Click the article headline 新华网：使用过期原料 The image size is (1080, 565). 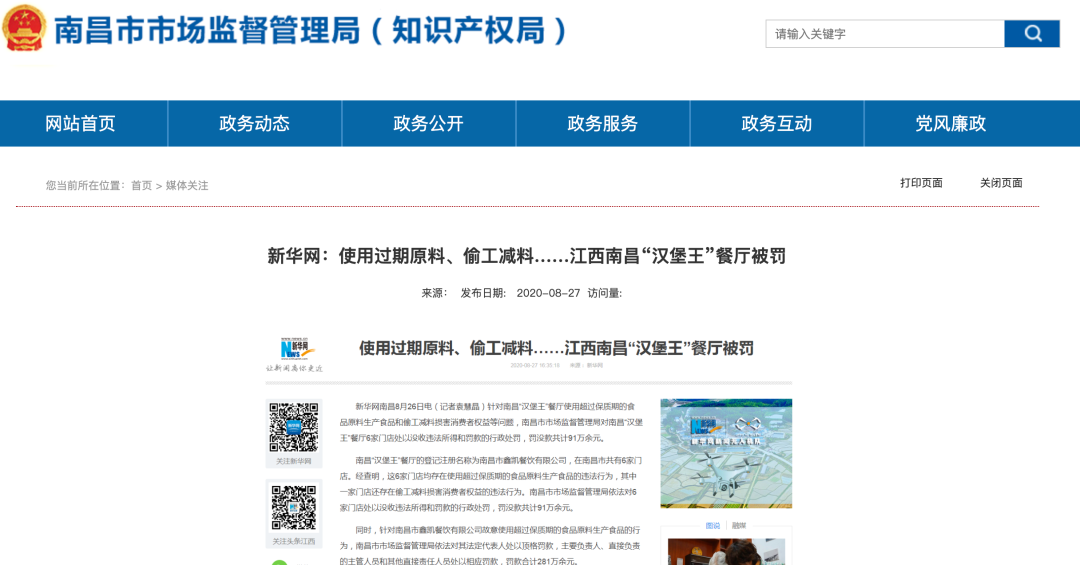pos(526,256)
